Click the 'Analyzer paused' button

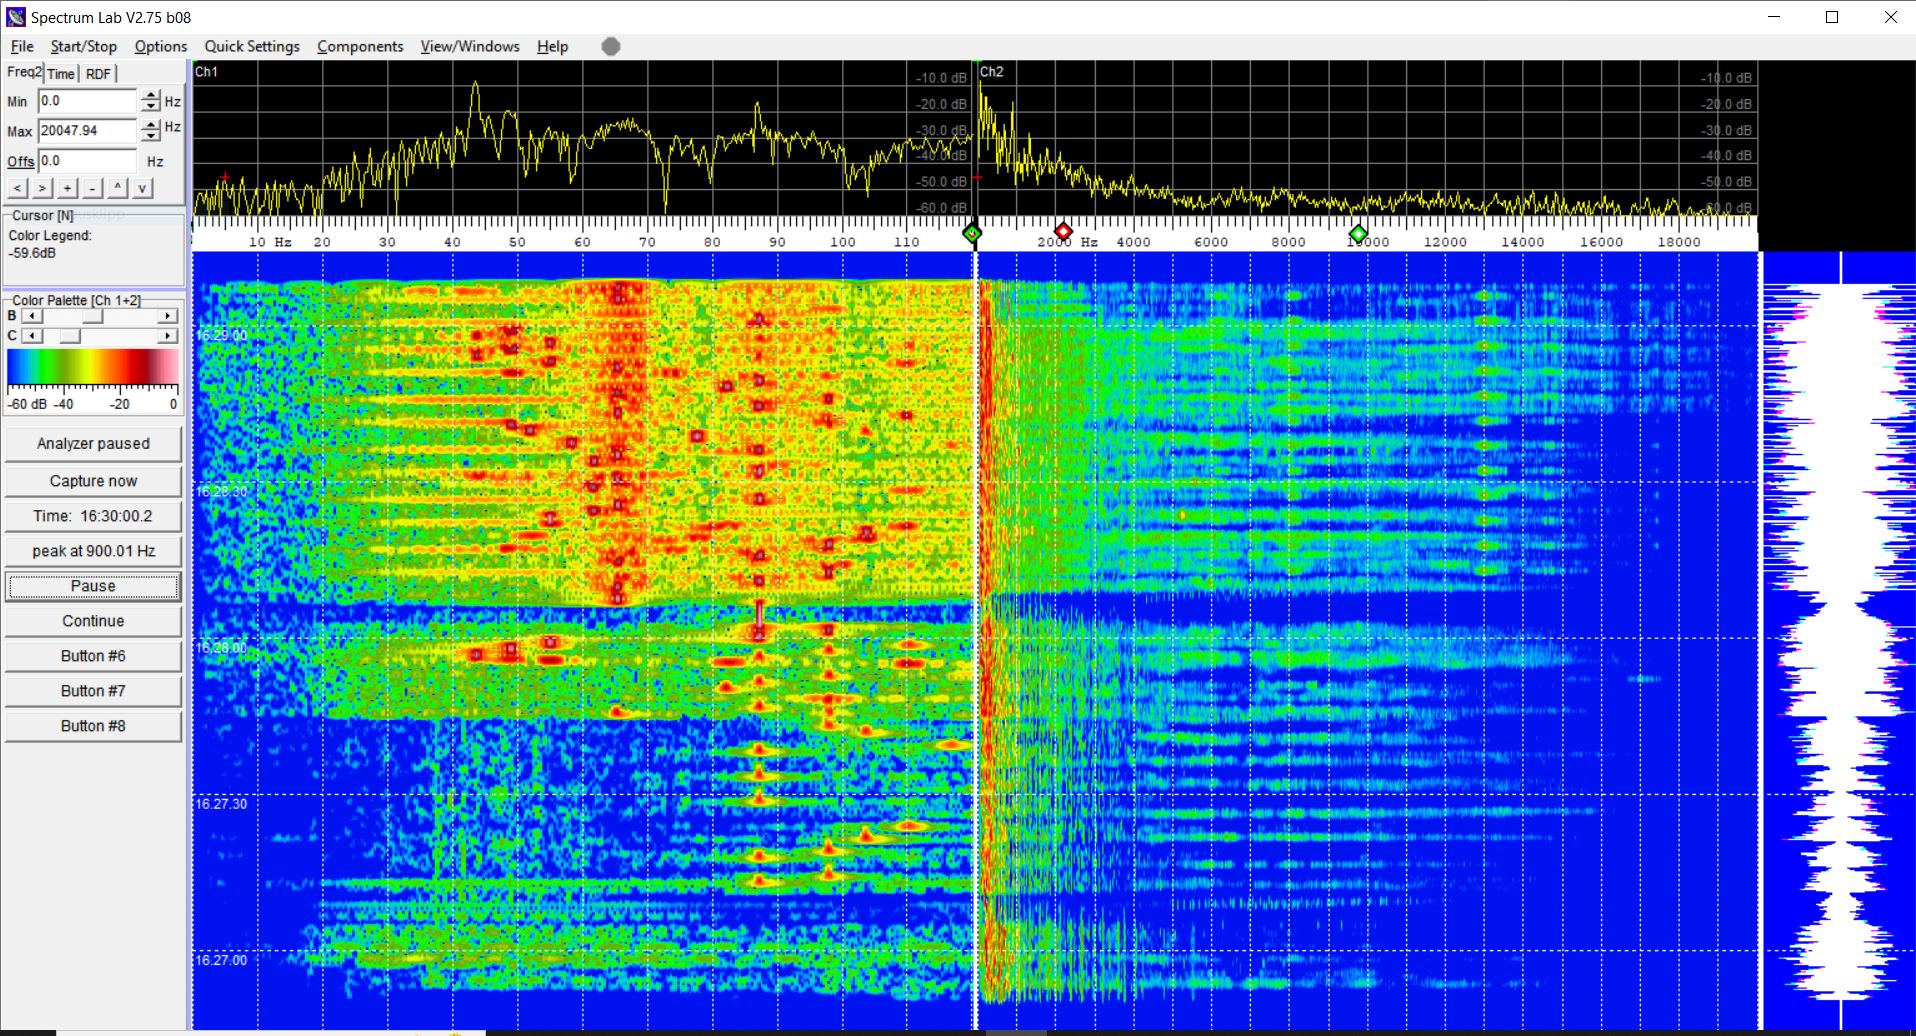coord(93,444)
